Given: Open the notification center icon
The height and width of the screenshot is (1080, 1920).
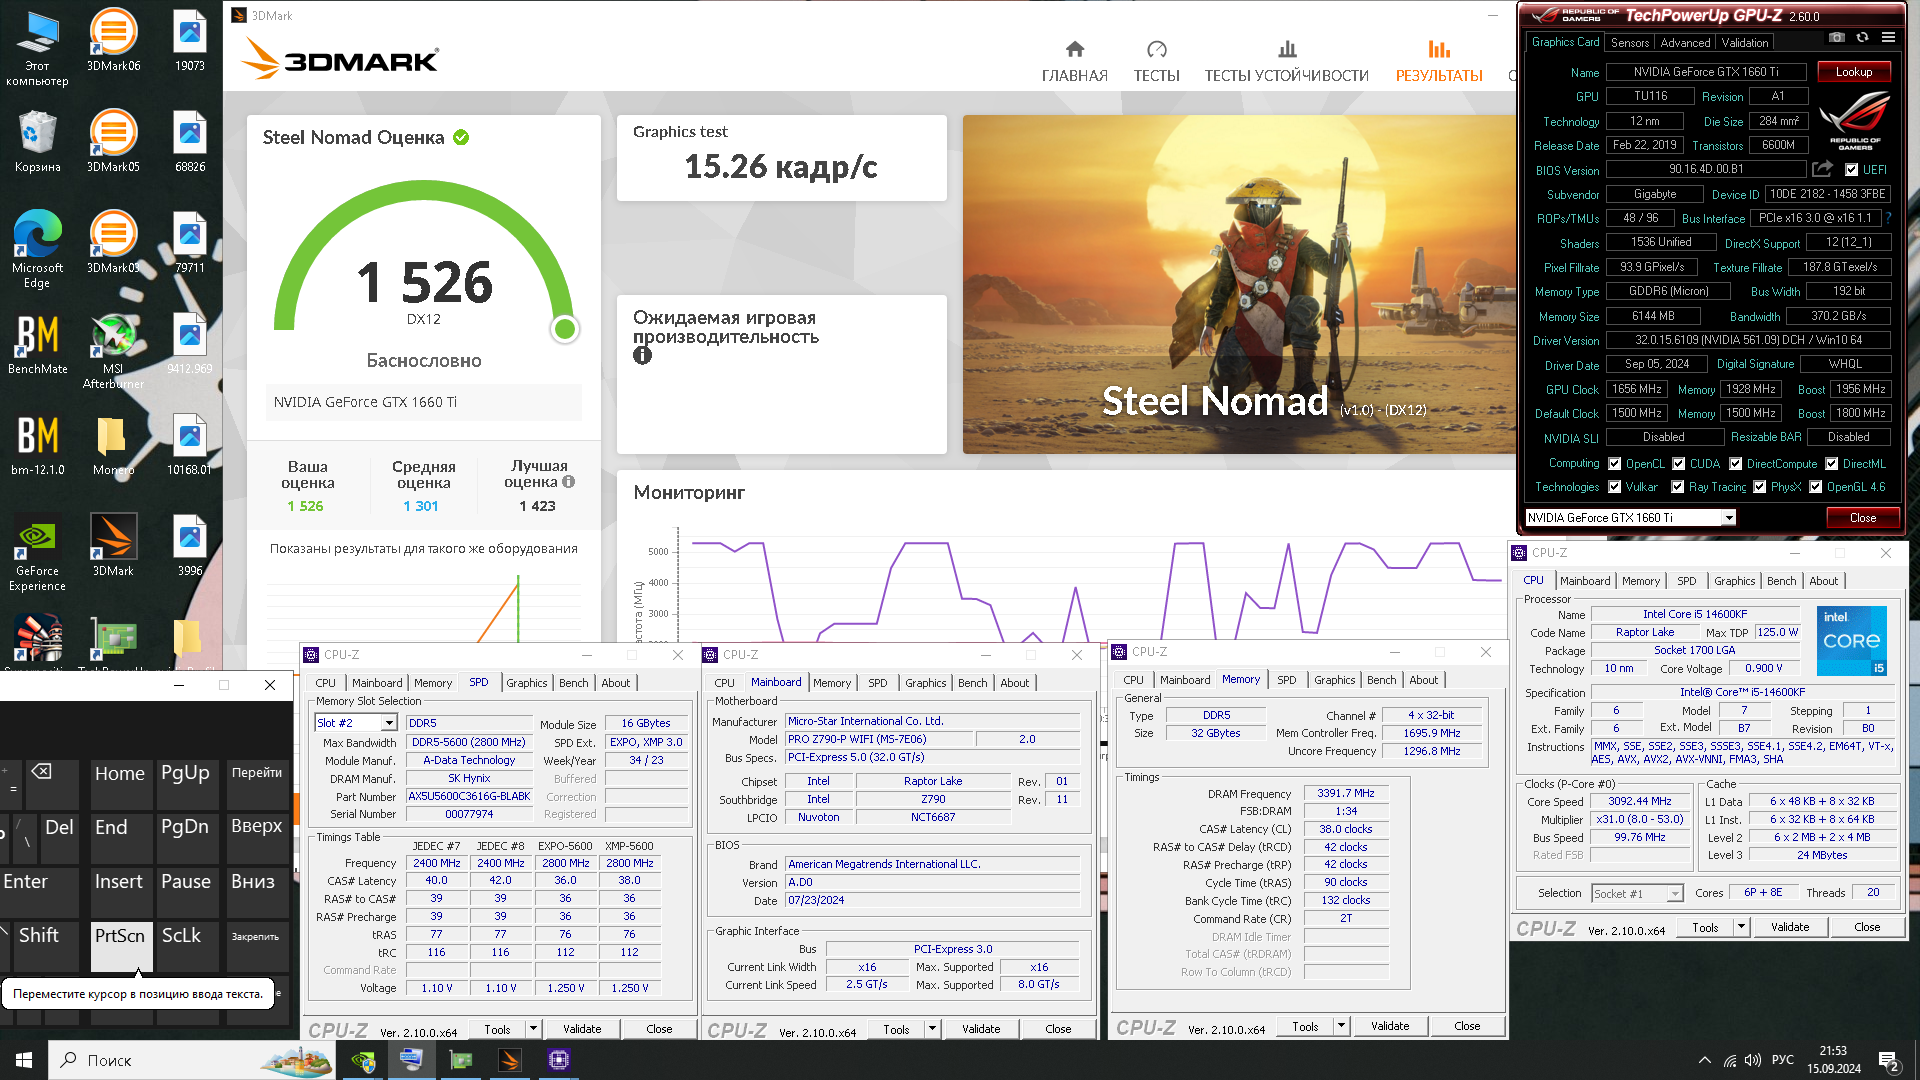Looking at the screenshot, I should 1889,1060.
